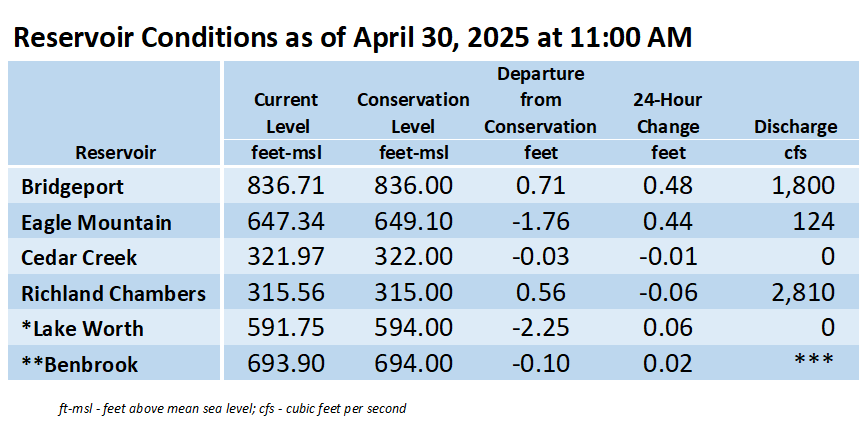Click Bridgeport discharge value 1,800
Screen dimensions: 867x424
tap(800, 186)
